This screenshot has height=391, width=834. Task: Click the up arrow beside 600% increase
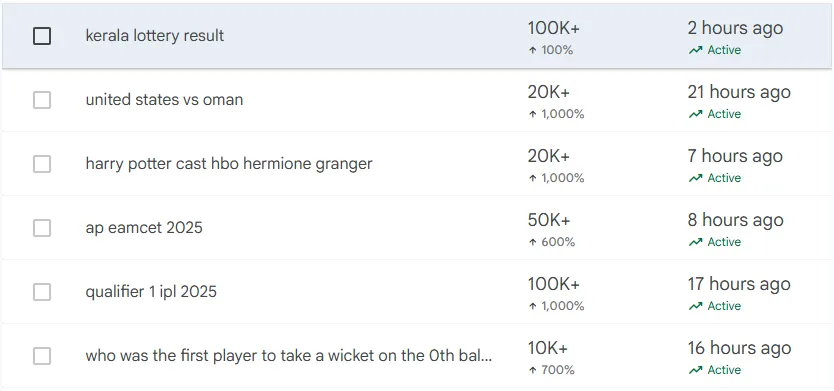point(532,243)
